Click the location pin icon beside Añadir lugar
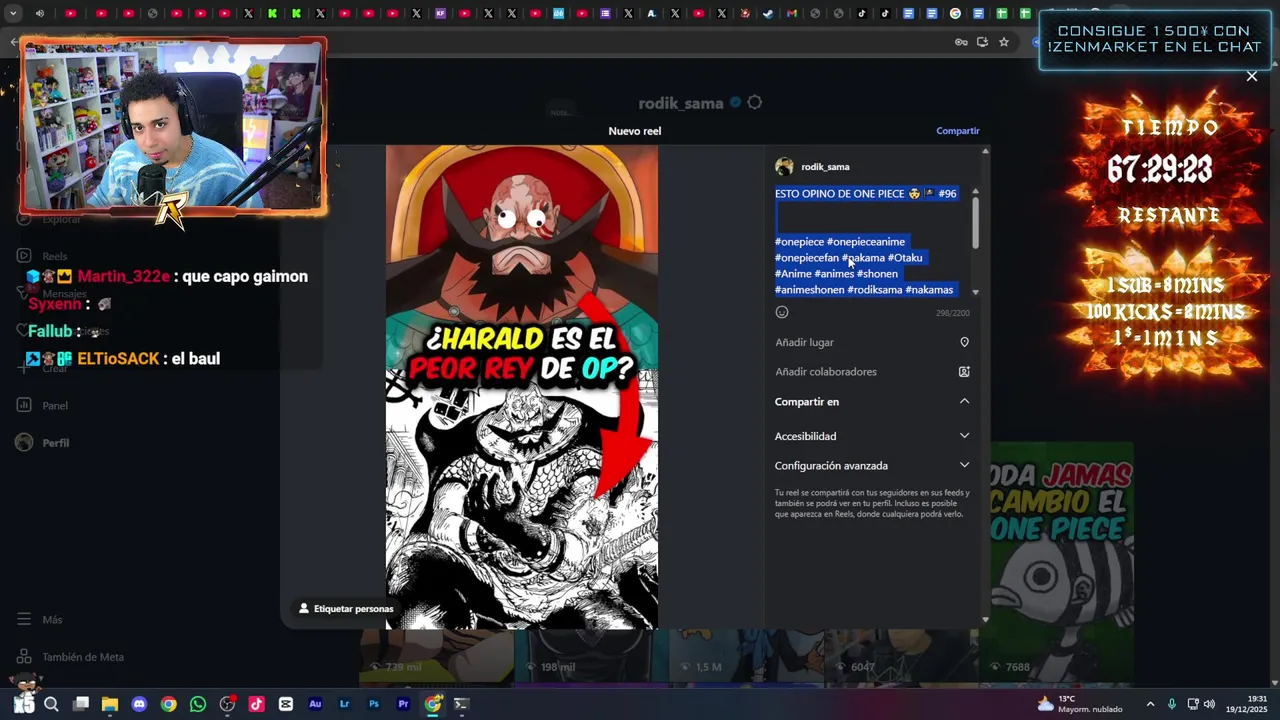Viewport: 1280px width, 720px height. click(x=964, y=342)
